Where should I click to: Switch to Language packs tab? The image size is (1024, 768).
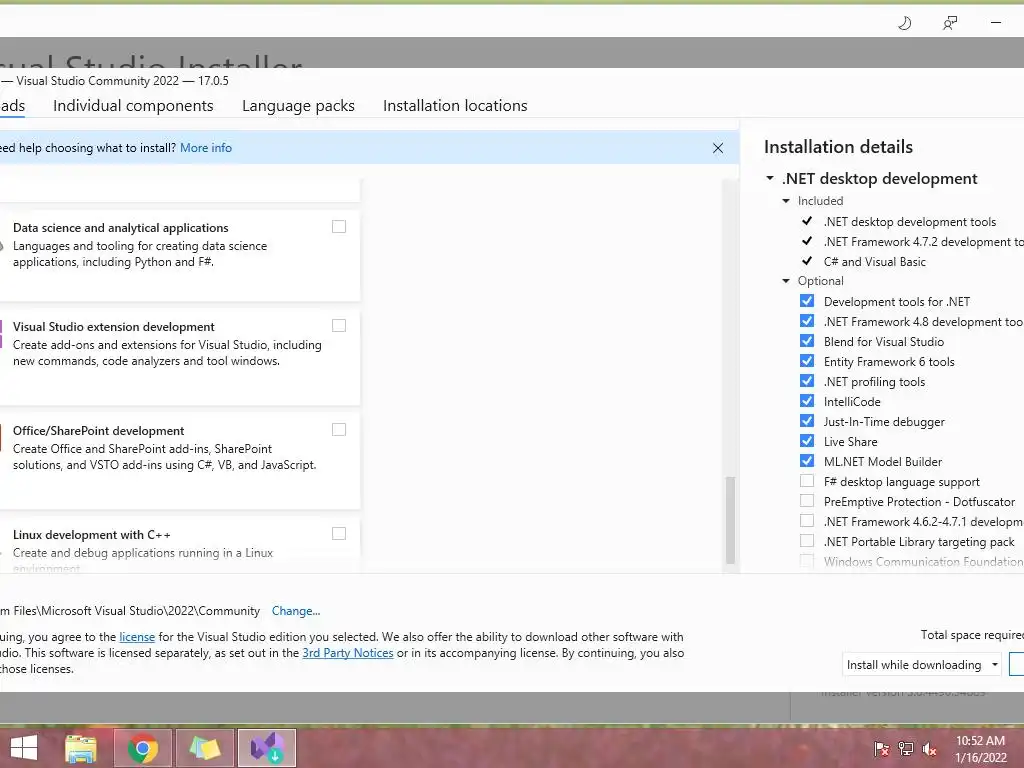(x=298, y=106)
